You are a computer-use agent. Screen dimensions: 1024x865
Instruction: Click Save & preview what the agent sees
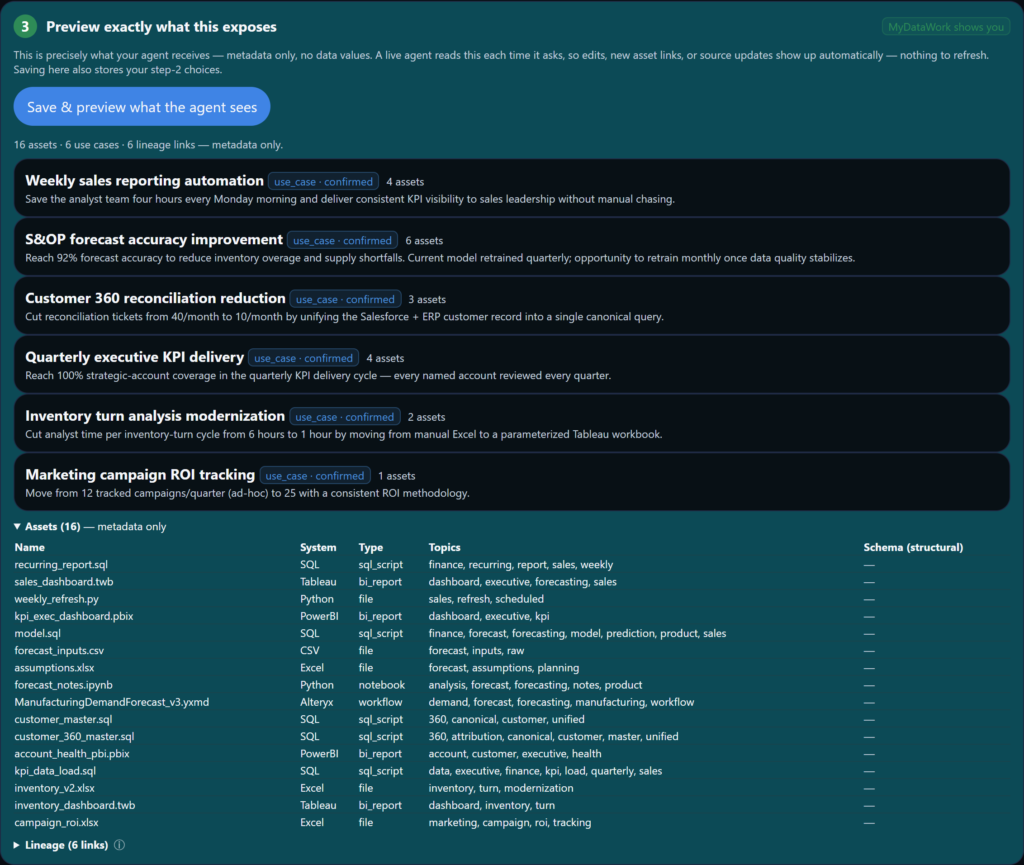point(142,107)
